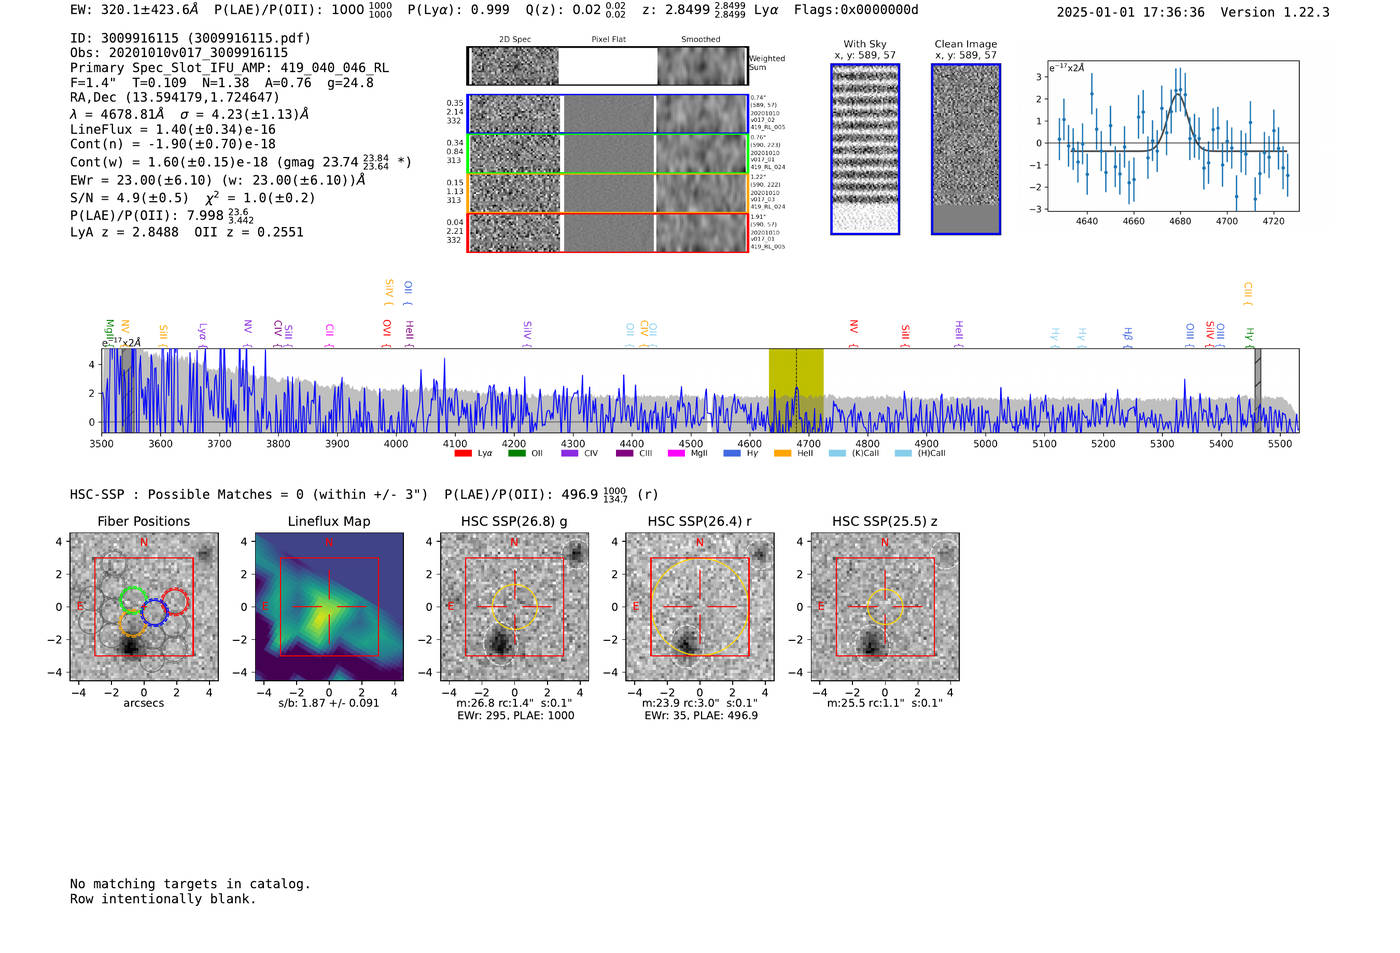Click the yellow highlighted band in the spectrum
The width and height of the screenshot is (1400, 953).
tap(796, 390)
